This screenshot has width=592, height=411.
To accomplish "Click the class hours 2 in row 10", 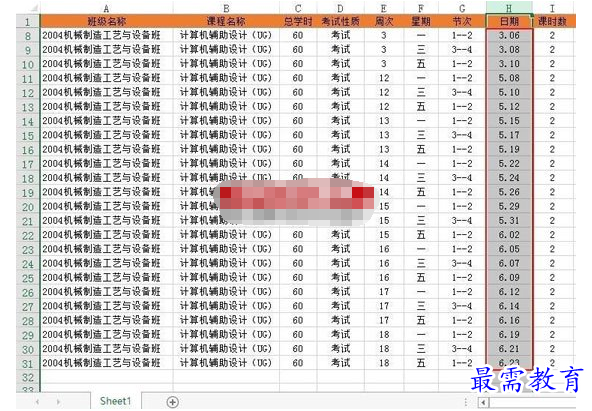I will [x=552, y=64].
